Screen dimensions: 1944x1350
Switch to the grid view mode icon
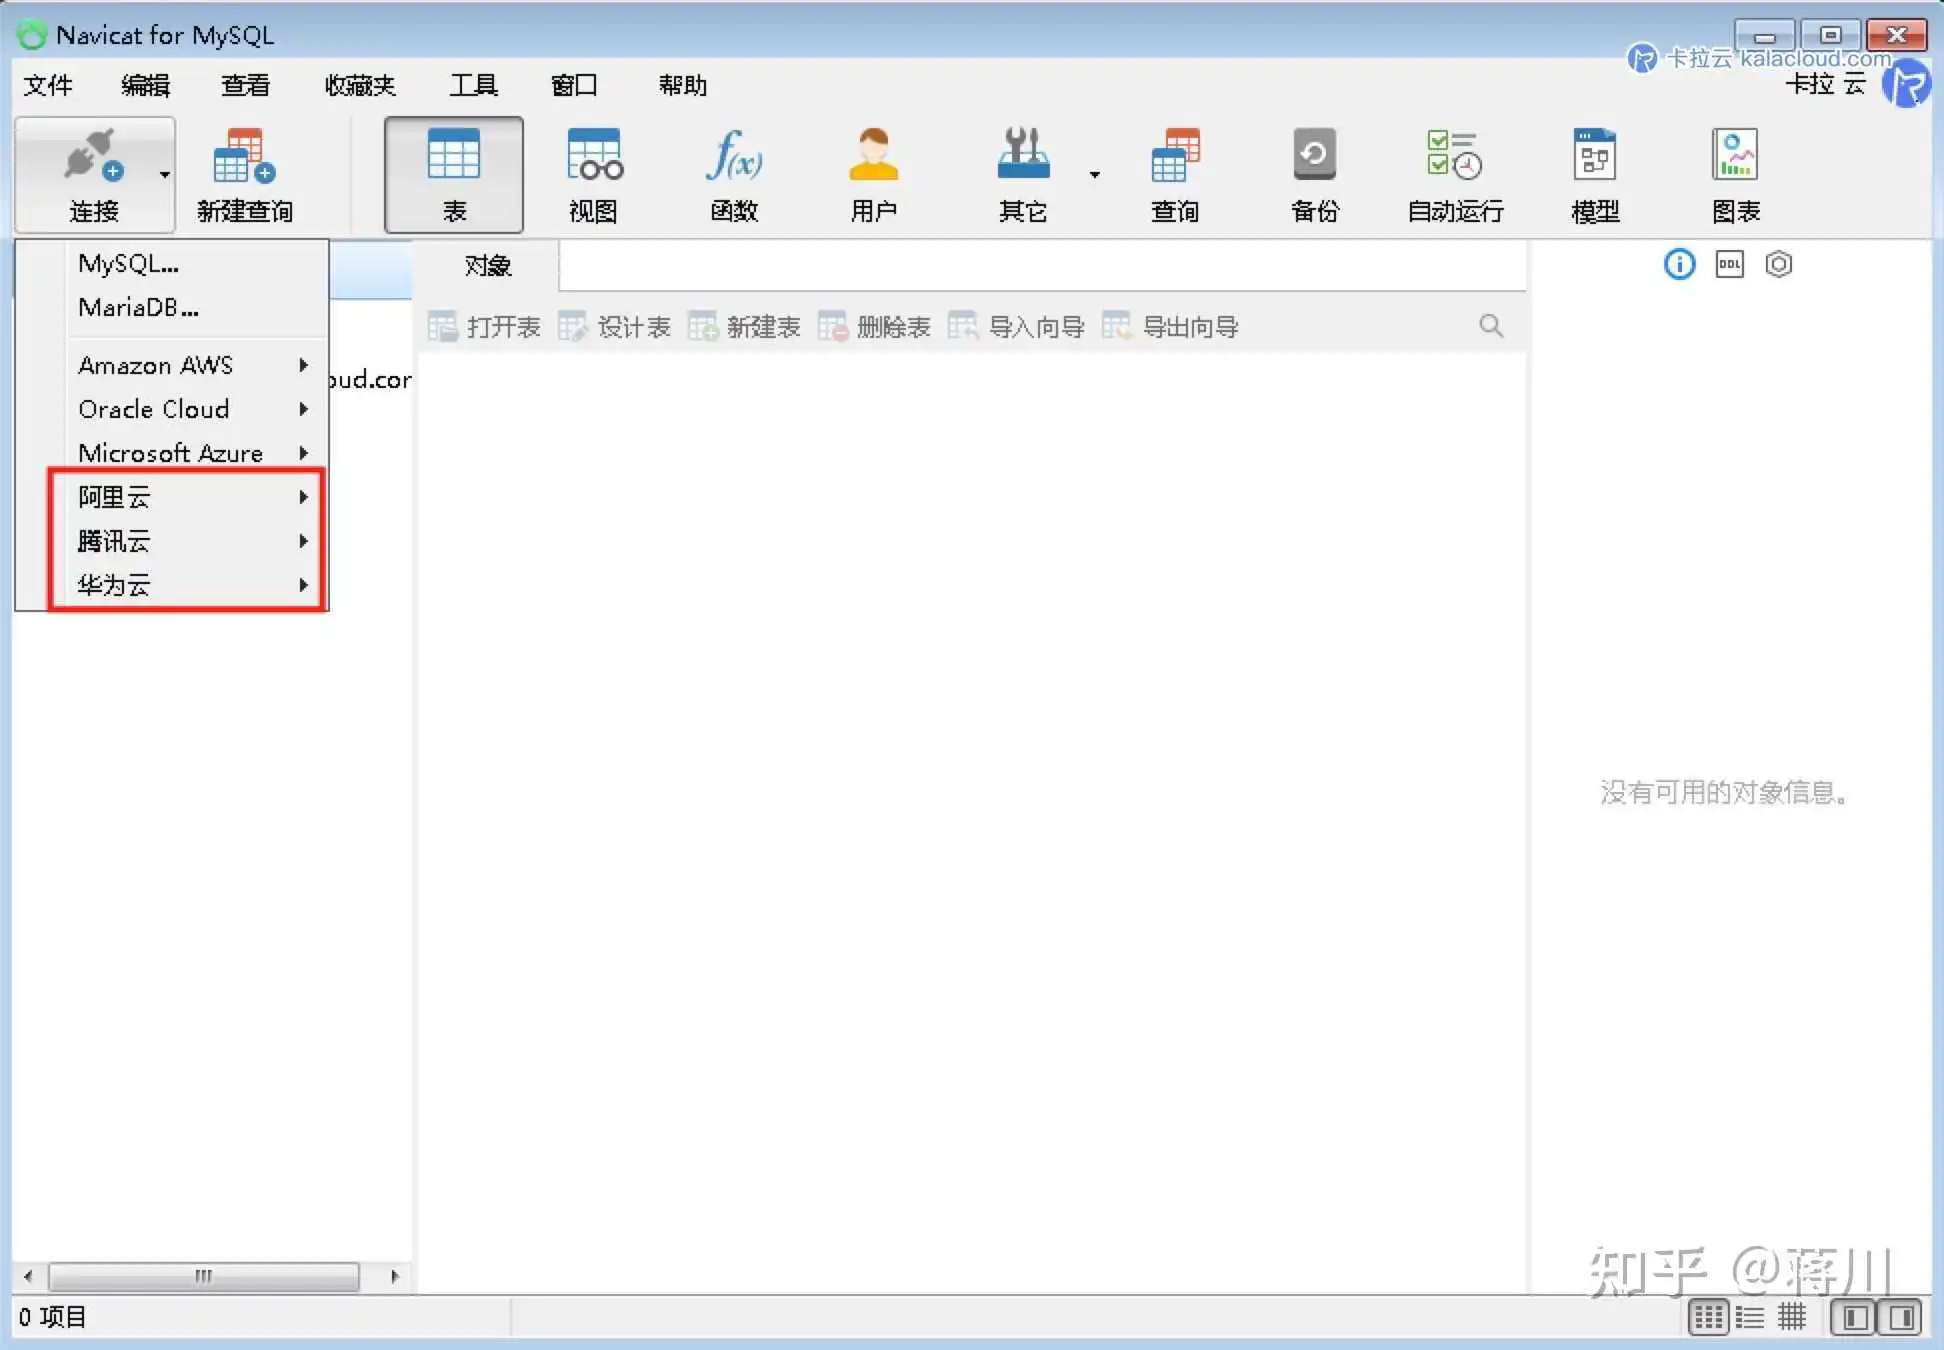pyautogui.click(x=1708, y=1317)
